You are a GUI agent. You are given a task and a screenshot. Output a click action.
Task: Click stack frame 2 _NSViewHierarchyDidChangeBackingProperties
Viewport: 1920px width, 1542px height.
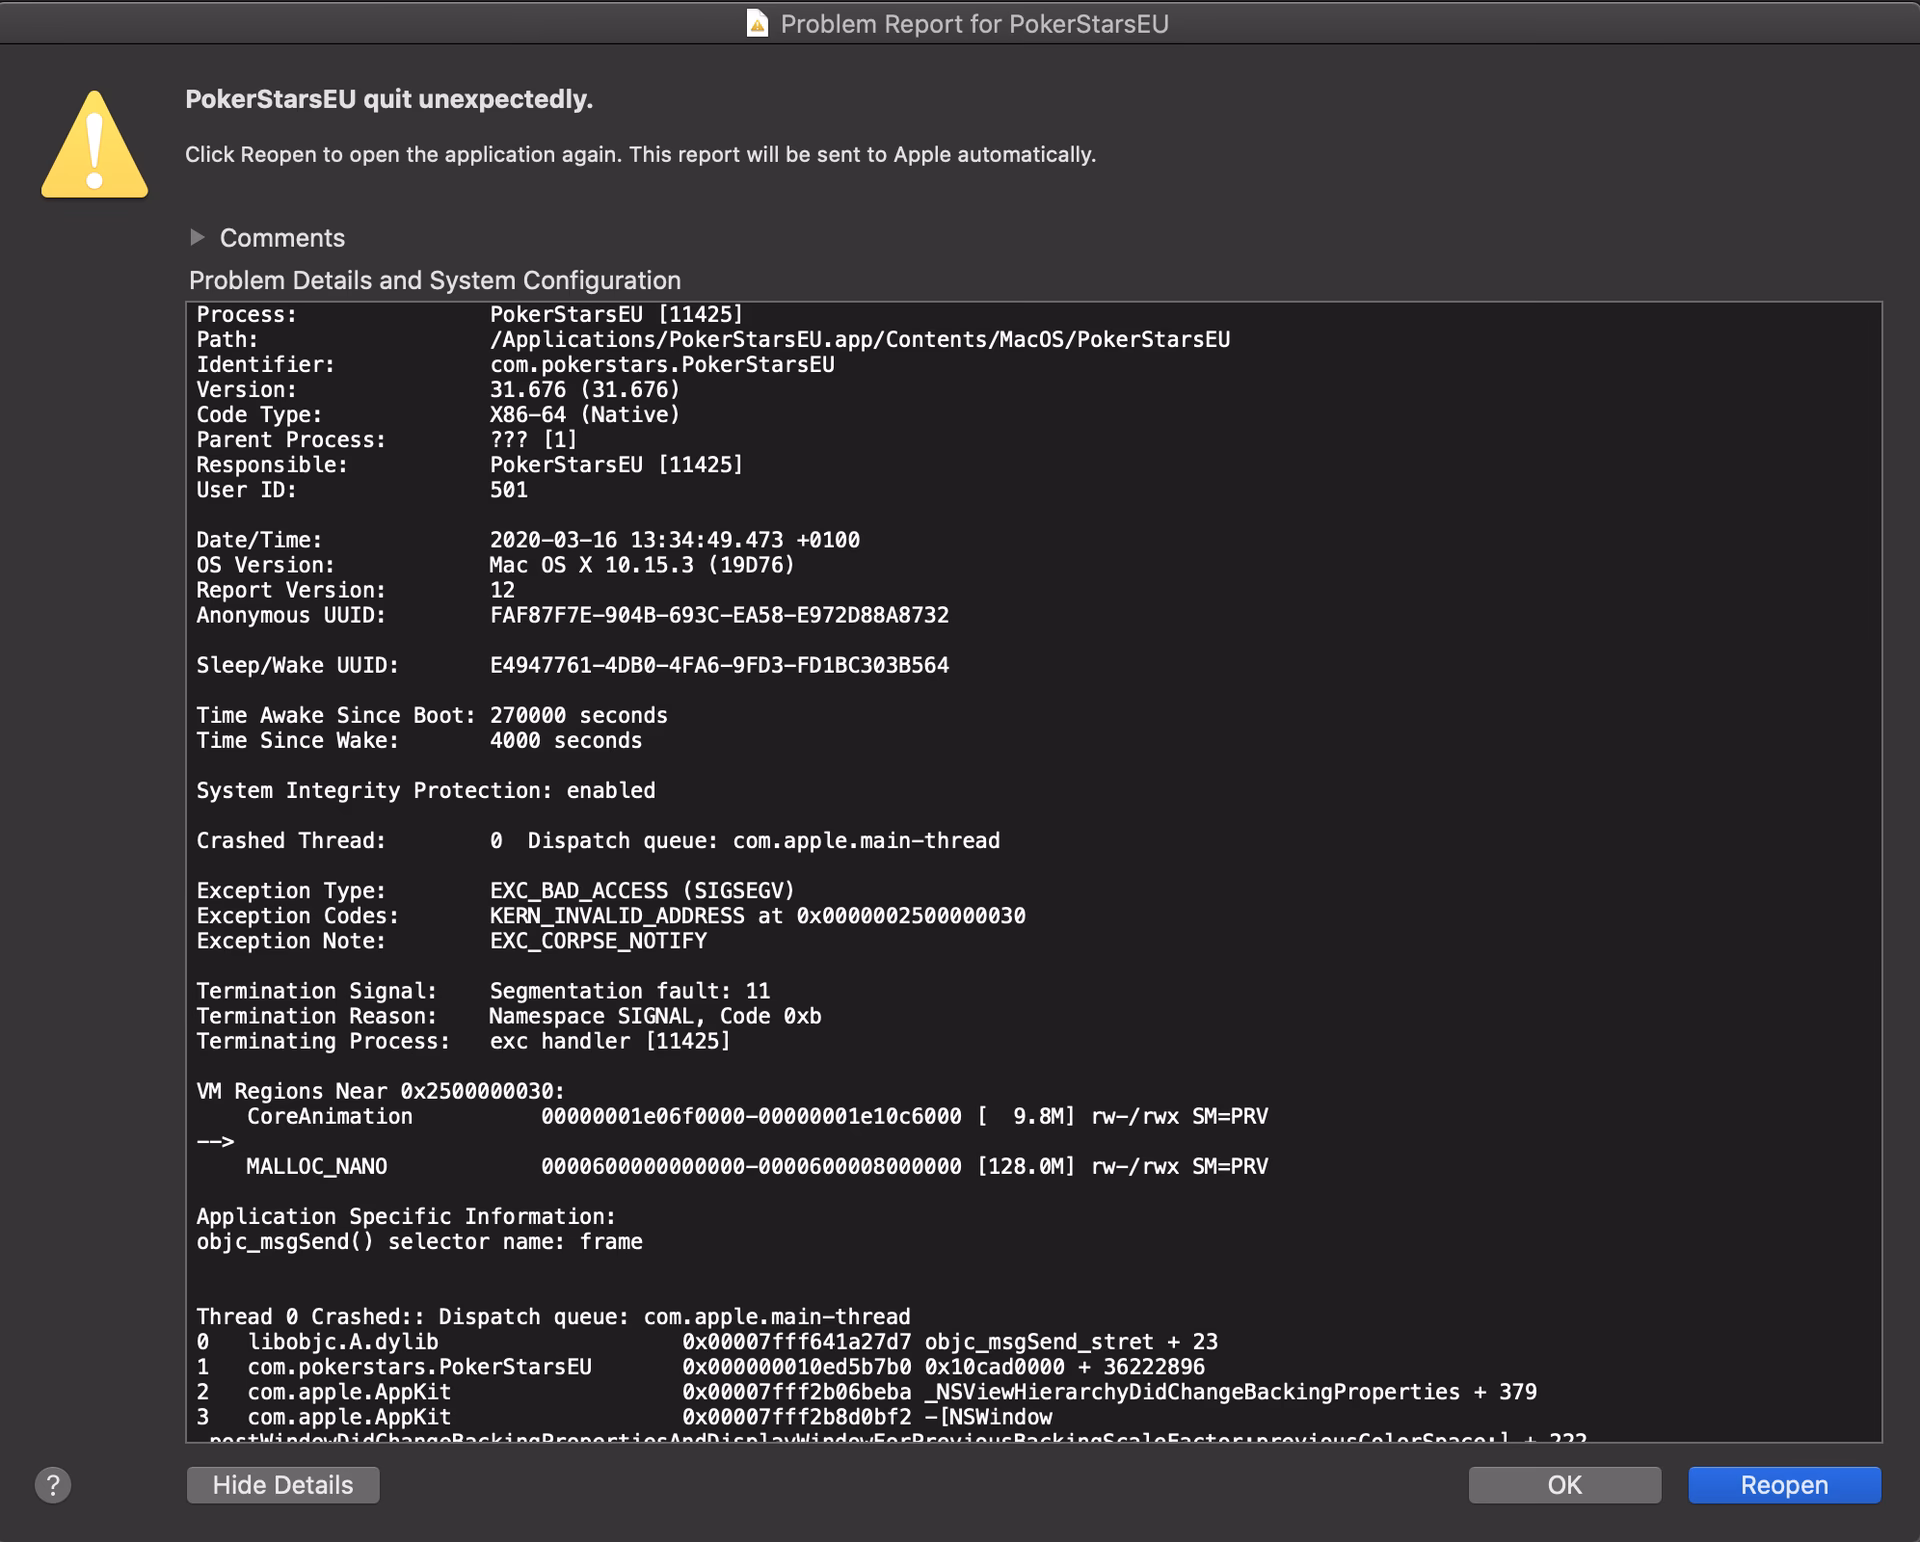[866, 1392]
